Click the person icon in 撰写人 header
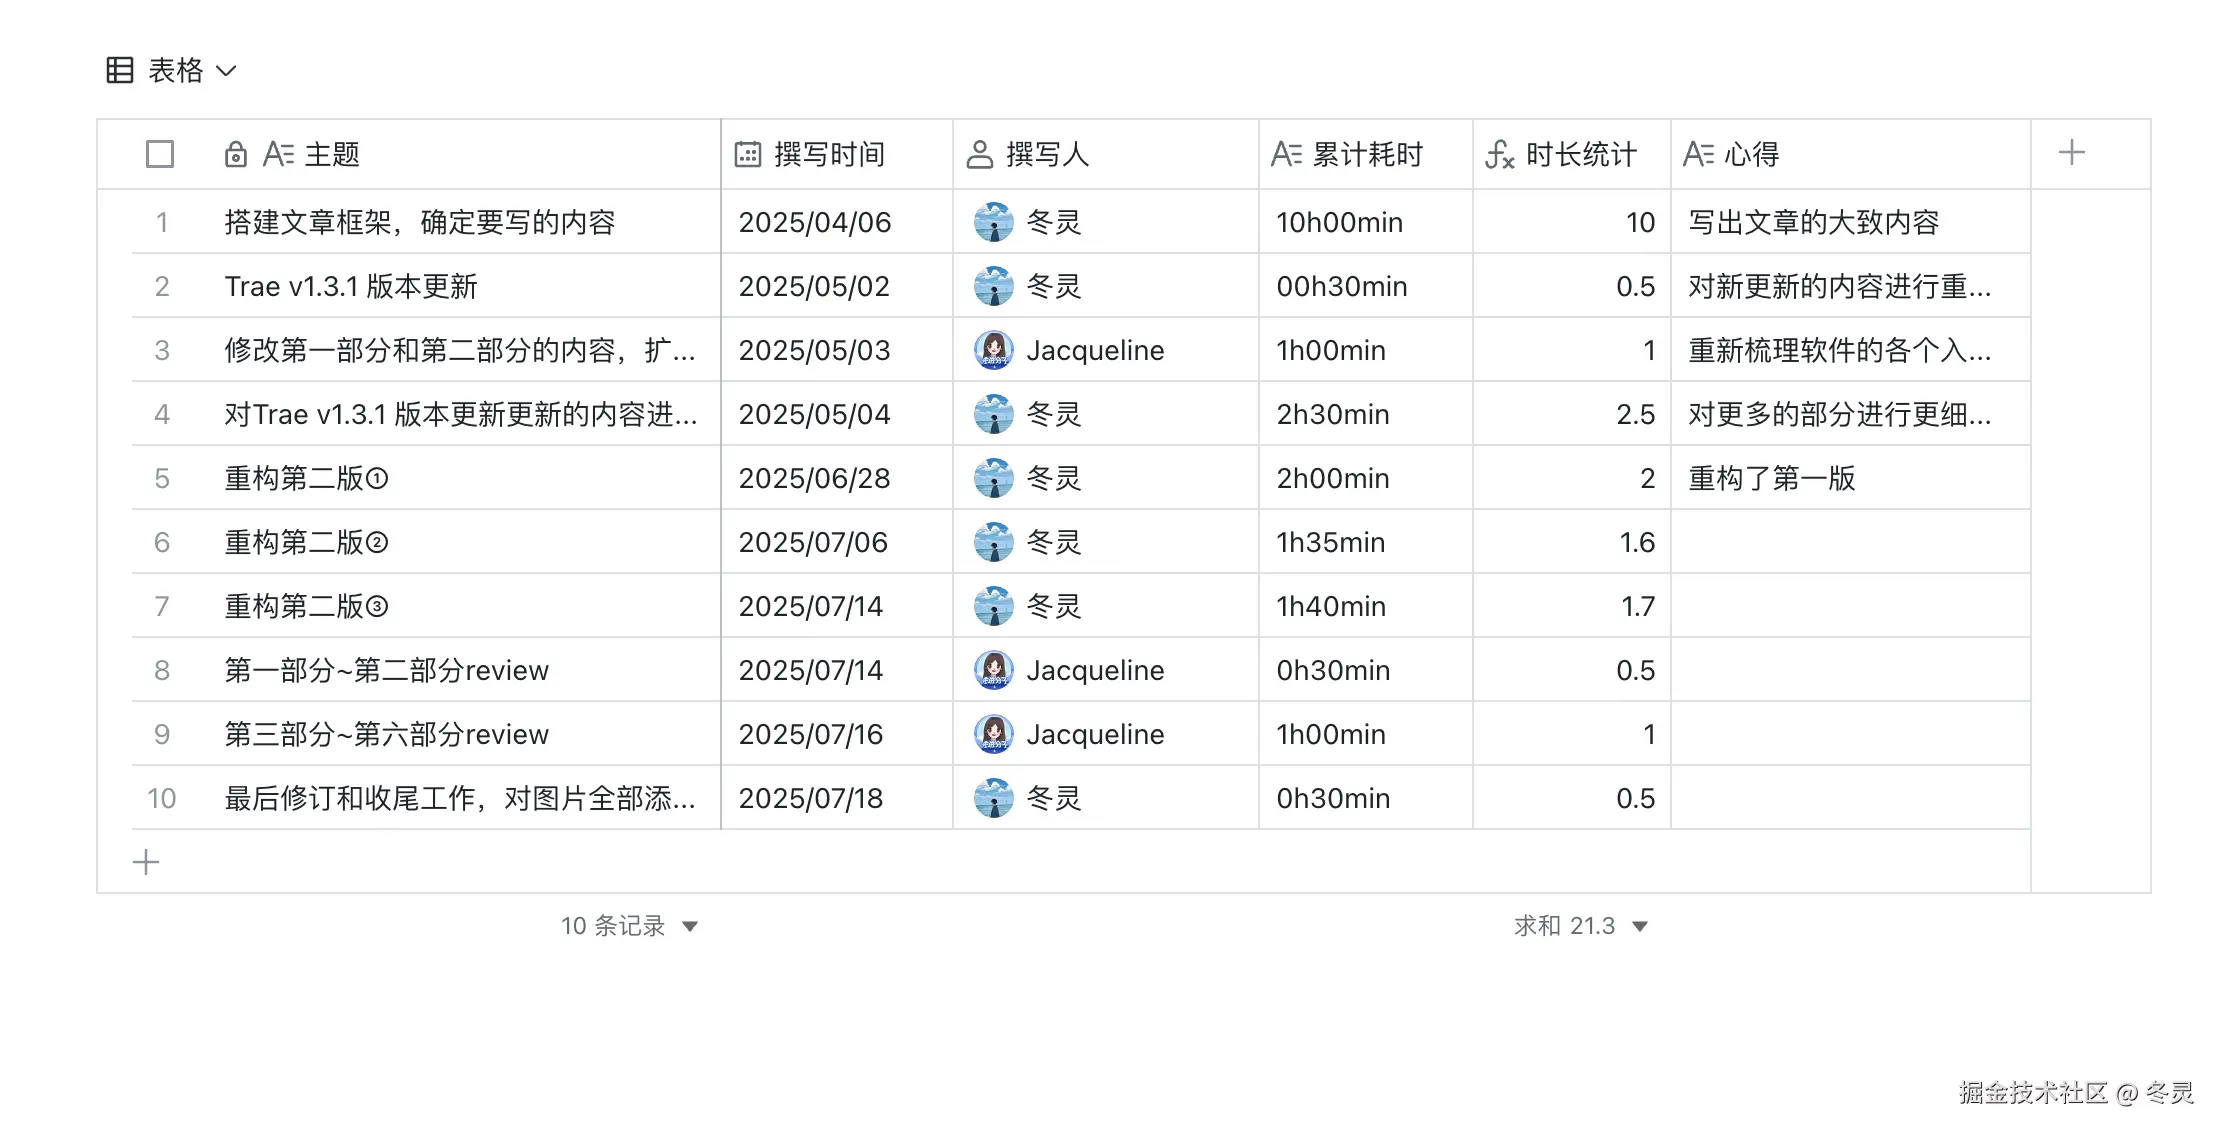 980,154
